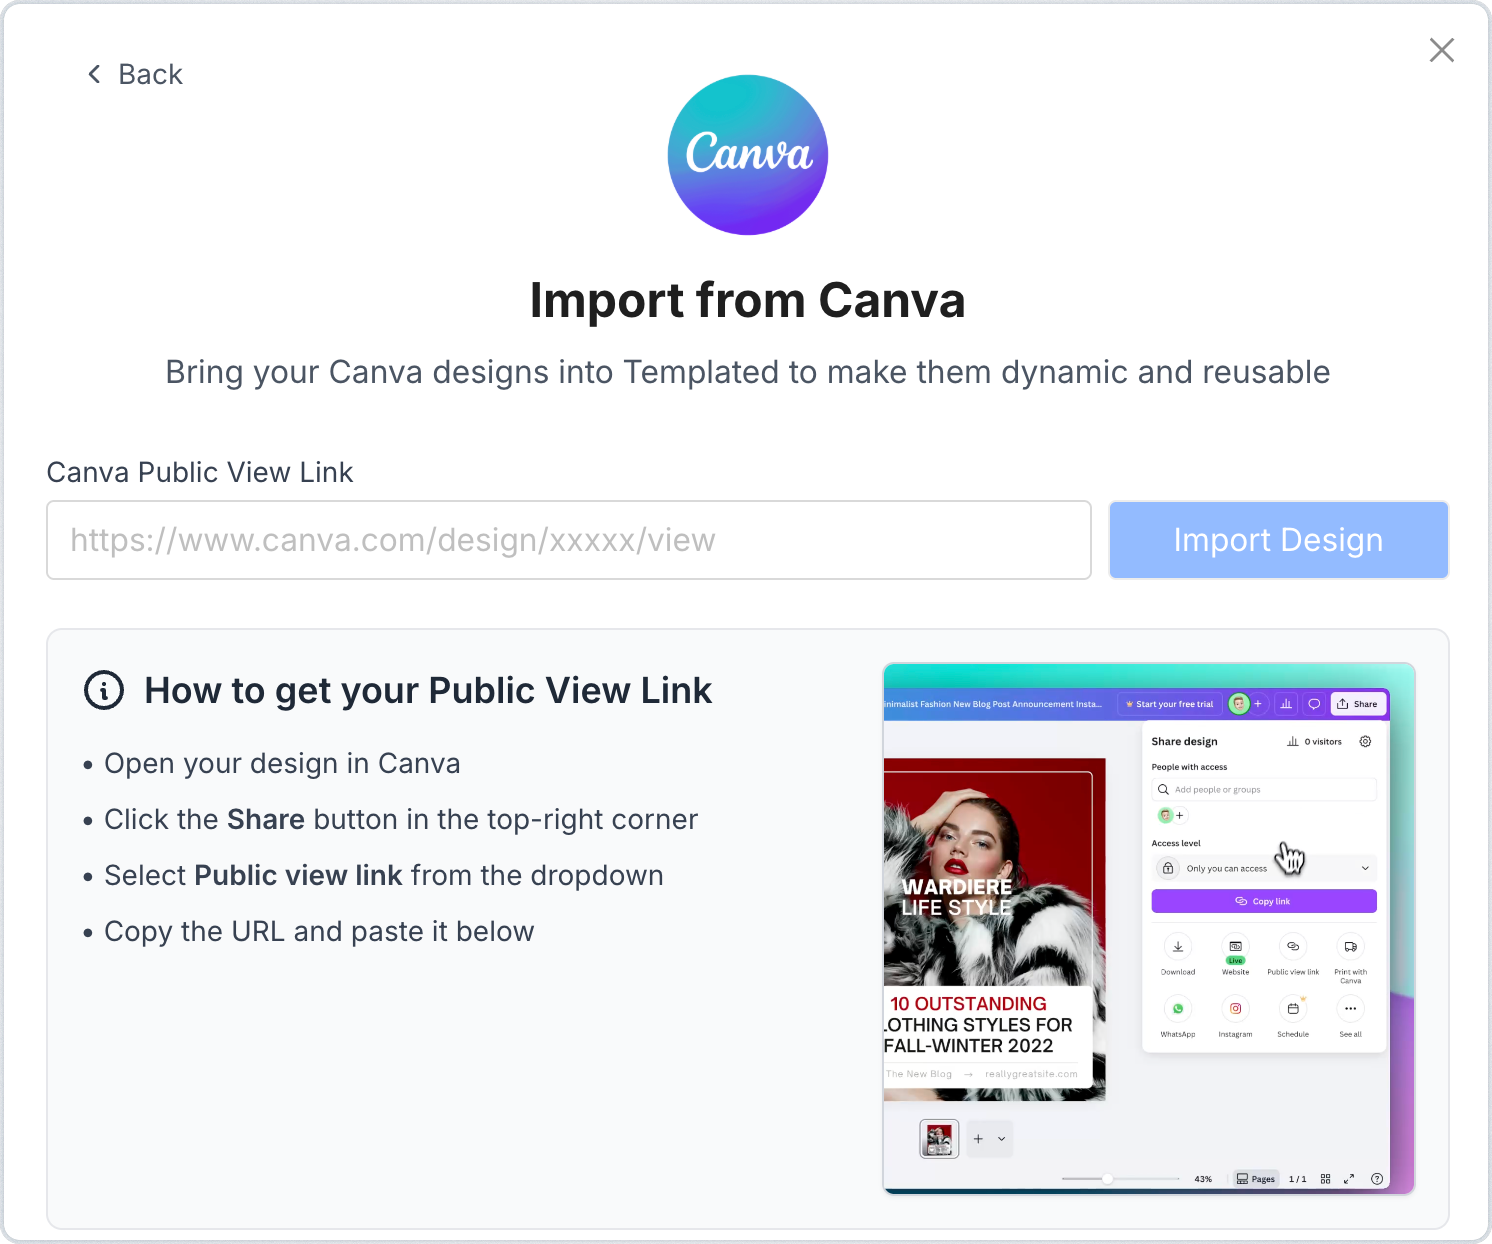This screenshot has width=1492, height=1244.
Task: Click Share button in Canva preview
Action: pos(1358,704)
